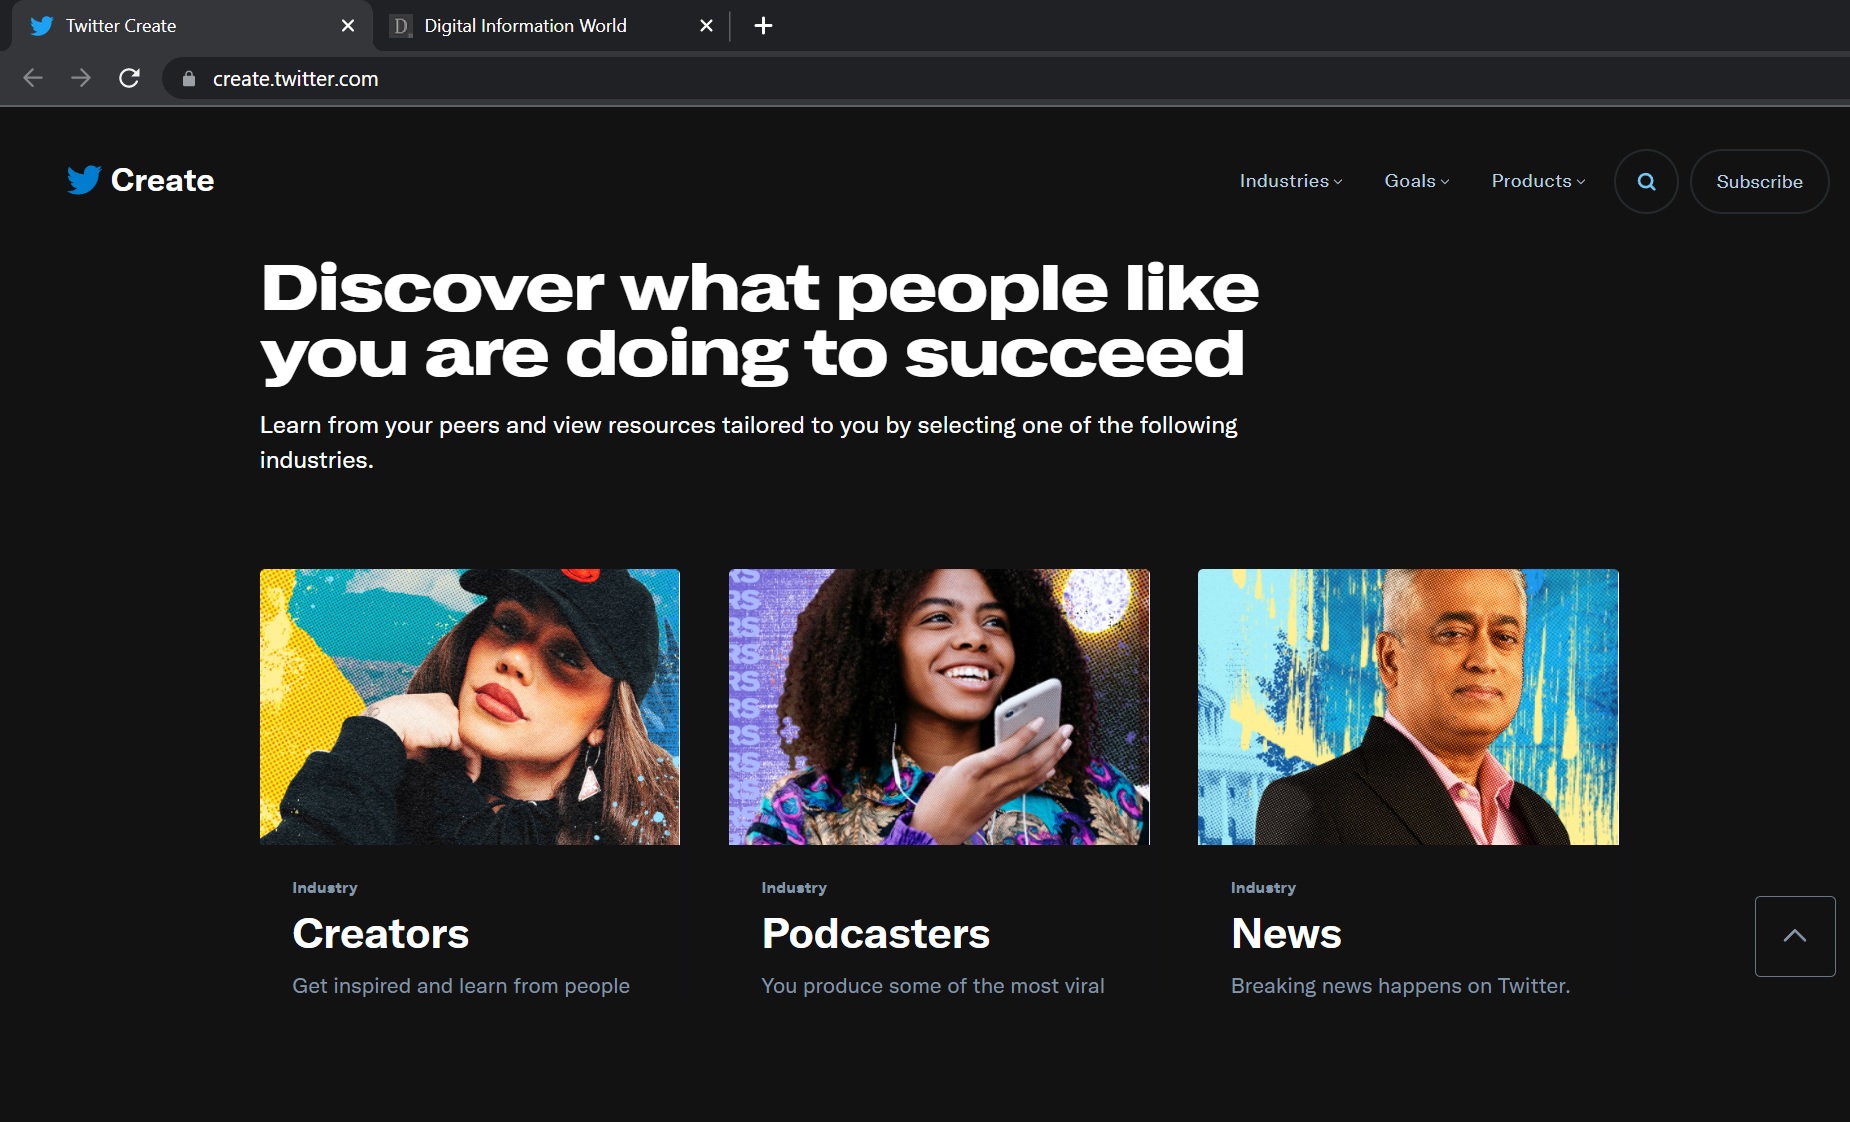Close the Digital Information World tab
The width and height of the screenshot is (1850, 1122).
pos(706,26)
